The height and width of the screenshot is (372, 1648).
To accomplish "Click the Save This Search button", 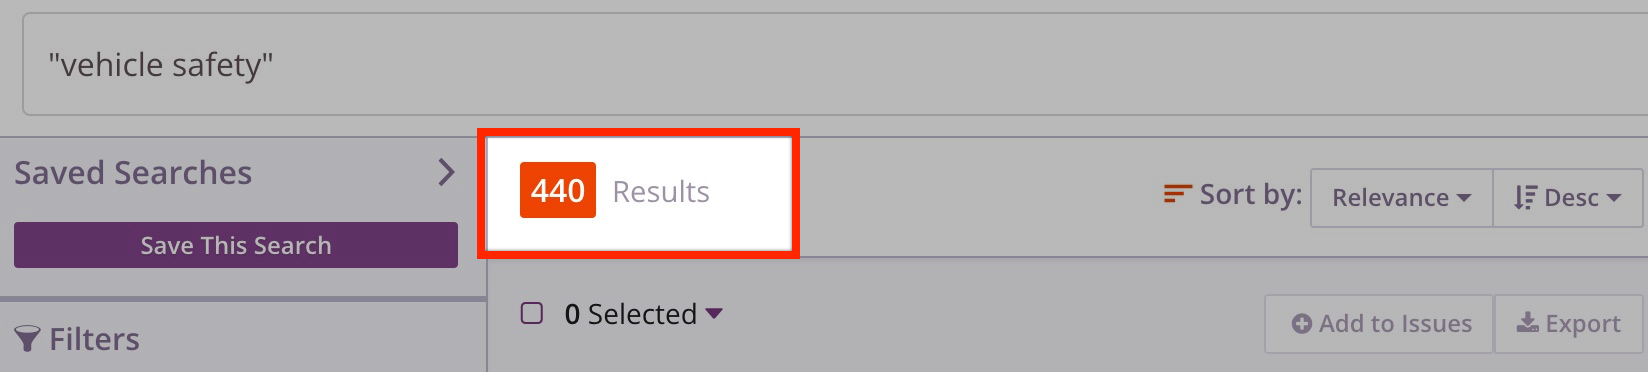I will [236, 245].
